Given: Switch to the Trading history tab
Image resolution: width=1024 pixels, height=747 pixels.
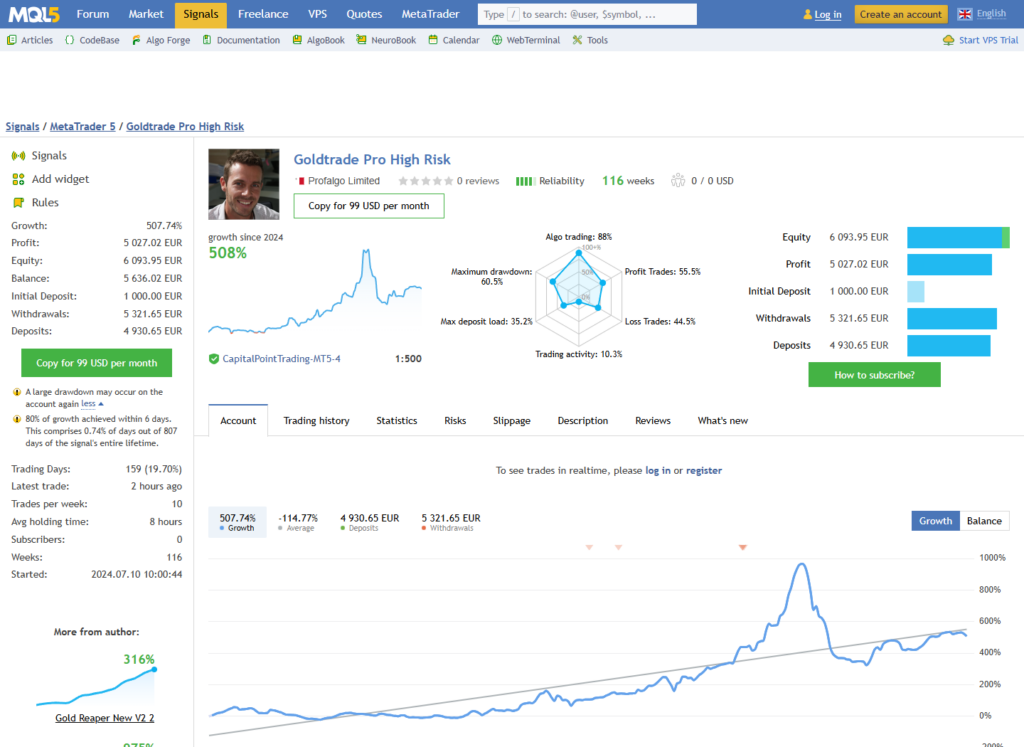Looking at the screenshot, I should click(316, 421).
